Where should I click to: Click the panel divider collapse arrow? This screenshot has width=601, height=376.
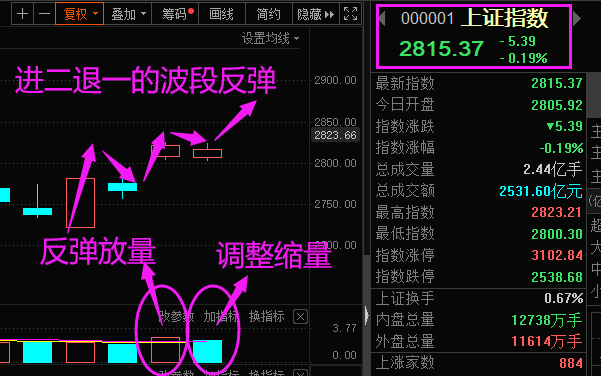366,315
